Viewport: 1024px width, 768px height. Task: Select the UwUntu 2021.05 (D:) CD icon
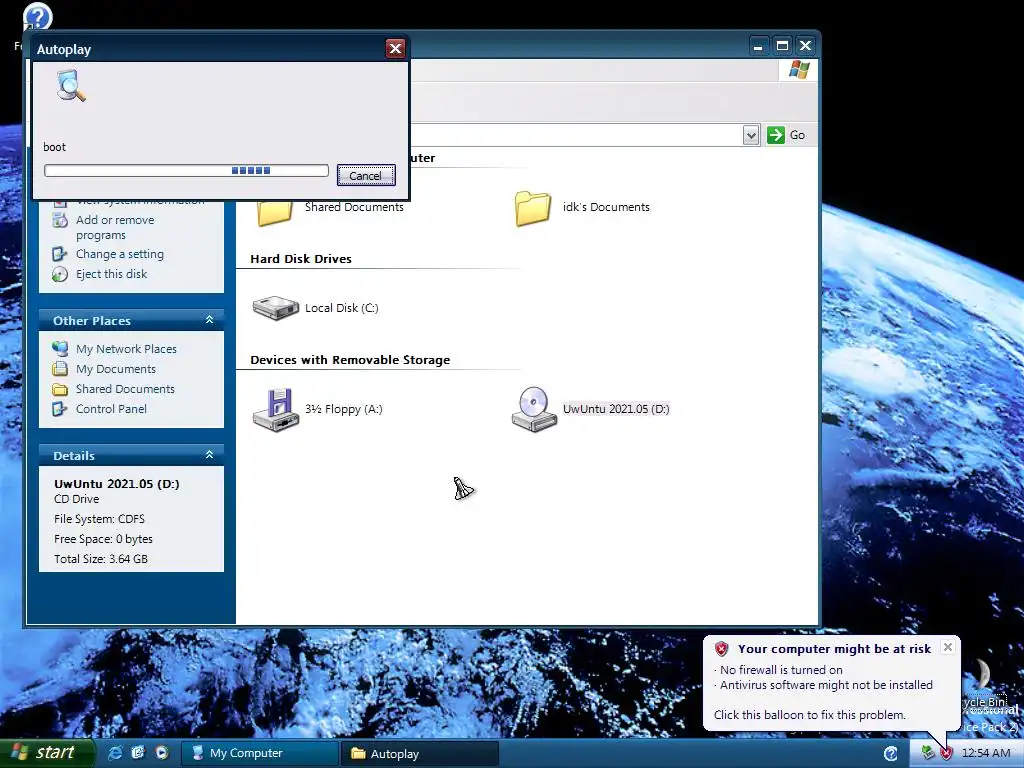(534, 409)
